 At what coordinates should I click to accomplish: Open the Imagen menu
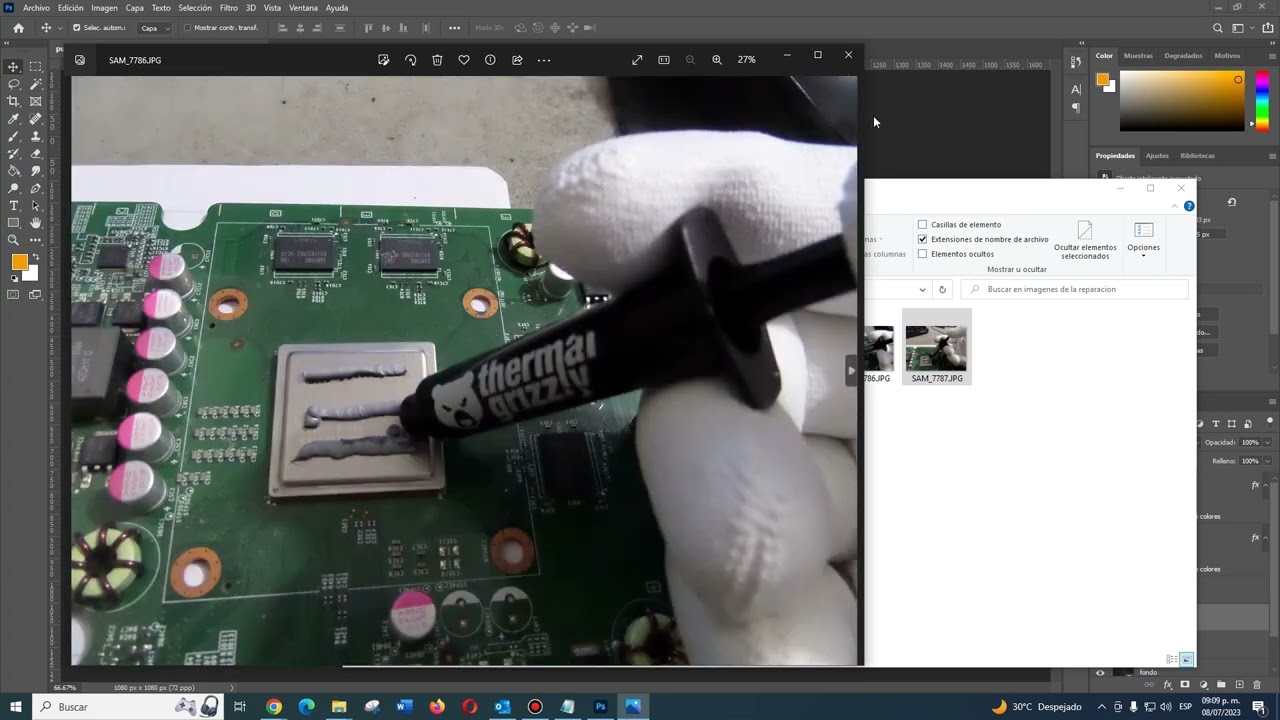click(x=104, y=8)
